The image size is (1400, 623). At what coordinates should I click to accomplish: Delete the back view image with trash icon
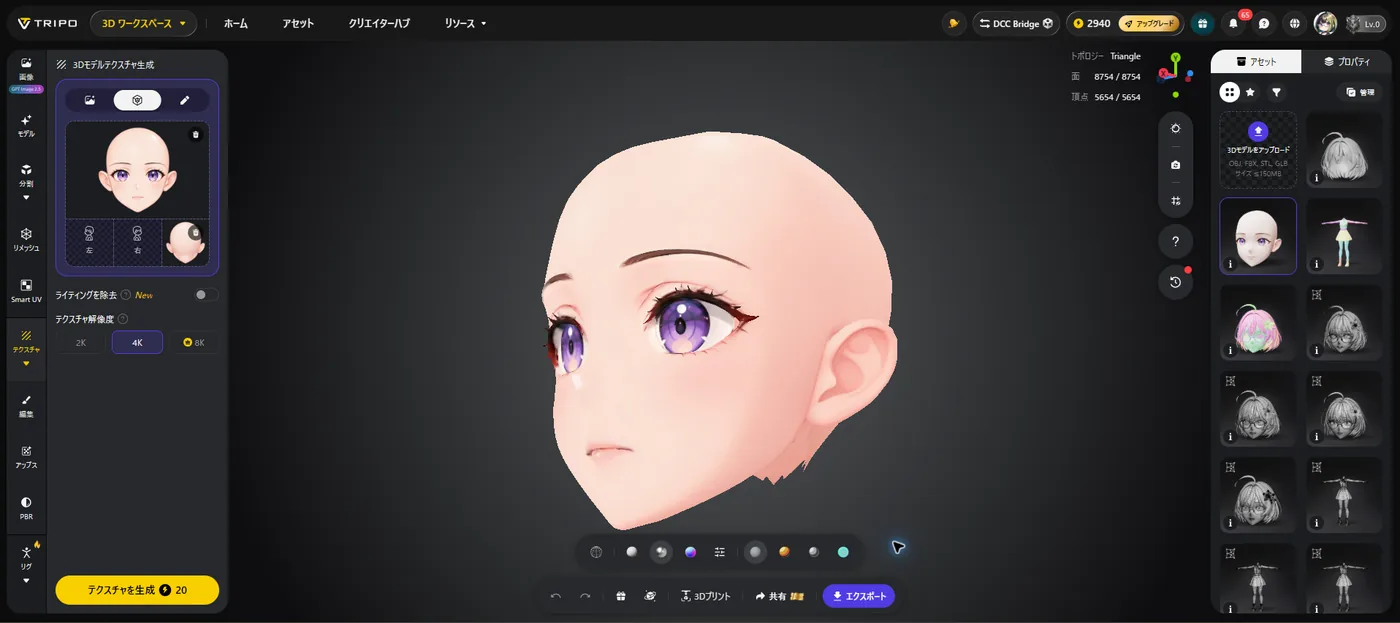point(195,232)
